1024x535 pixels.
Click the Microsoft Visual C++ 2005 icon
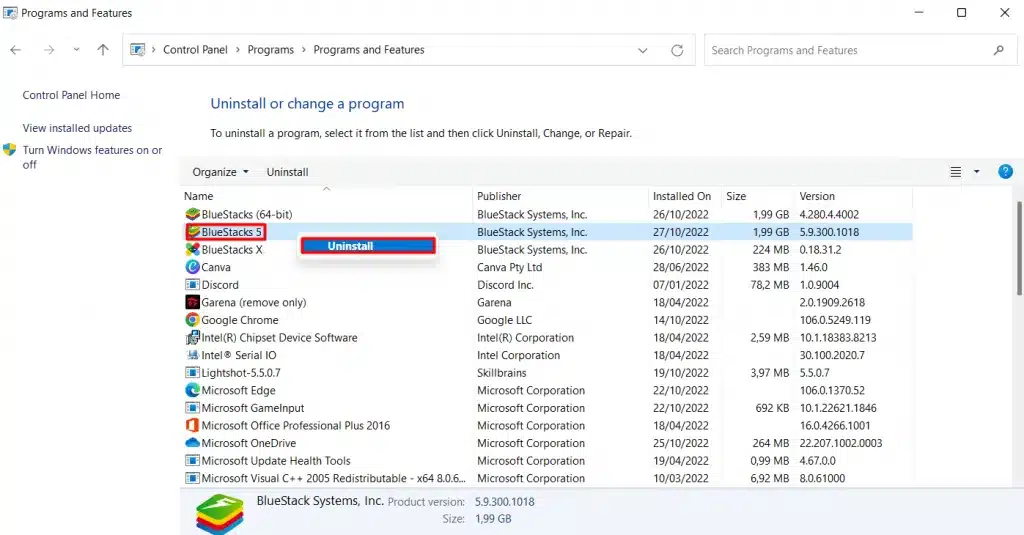coord(192,478)
